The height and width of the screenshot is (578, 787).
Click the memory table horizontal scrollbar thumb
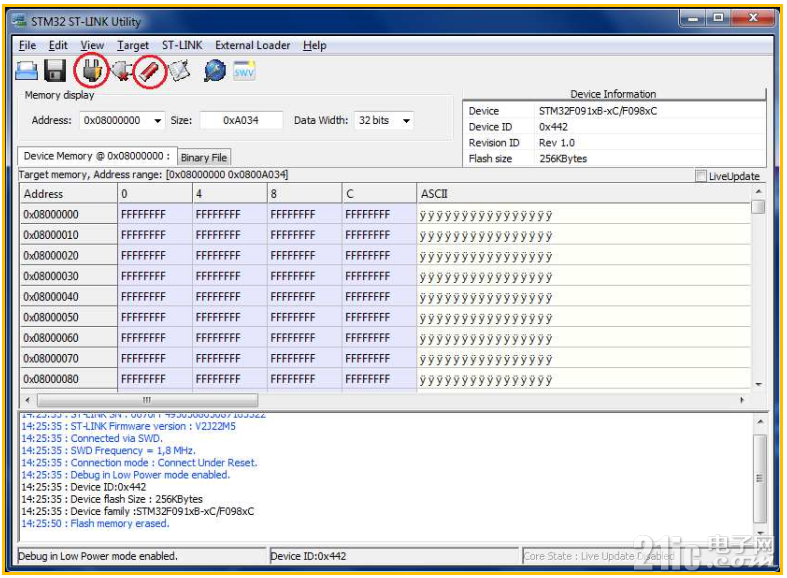coord(147,400)
